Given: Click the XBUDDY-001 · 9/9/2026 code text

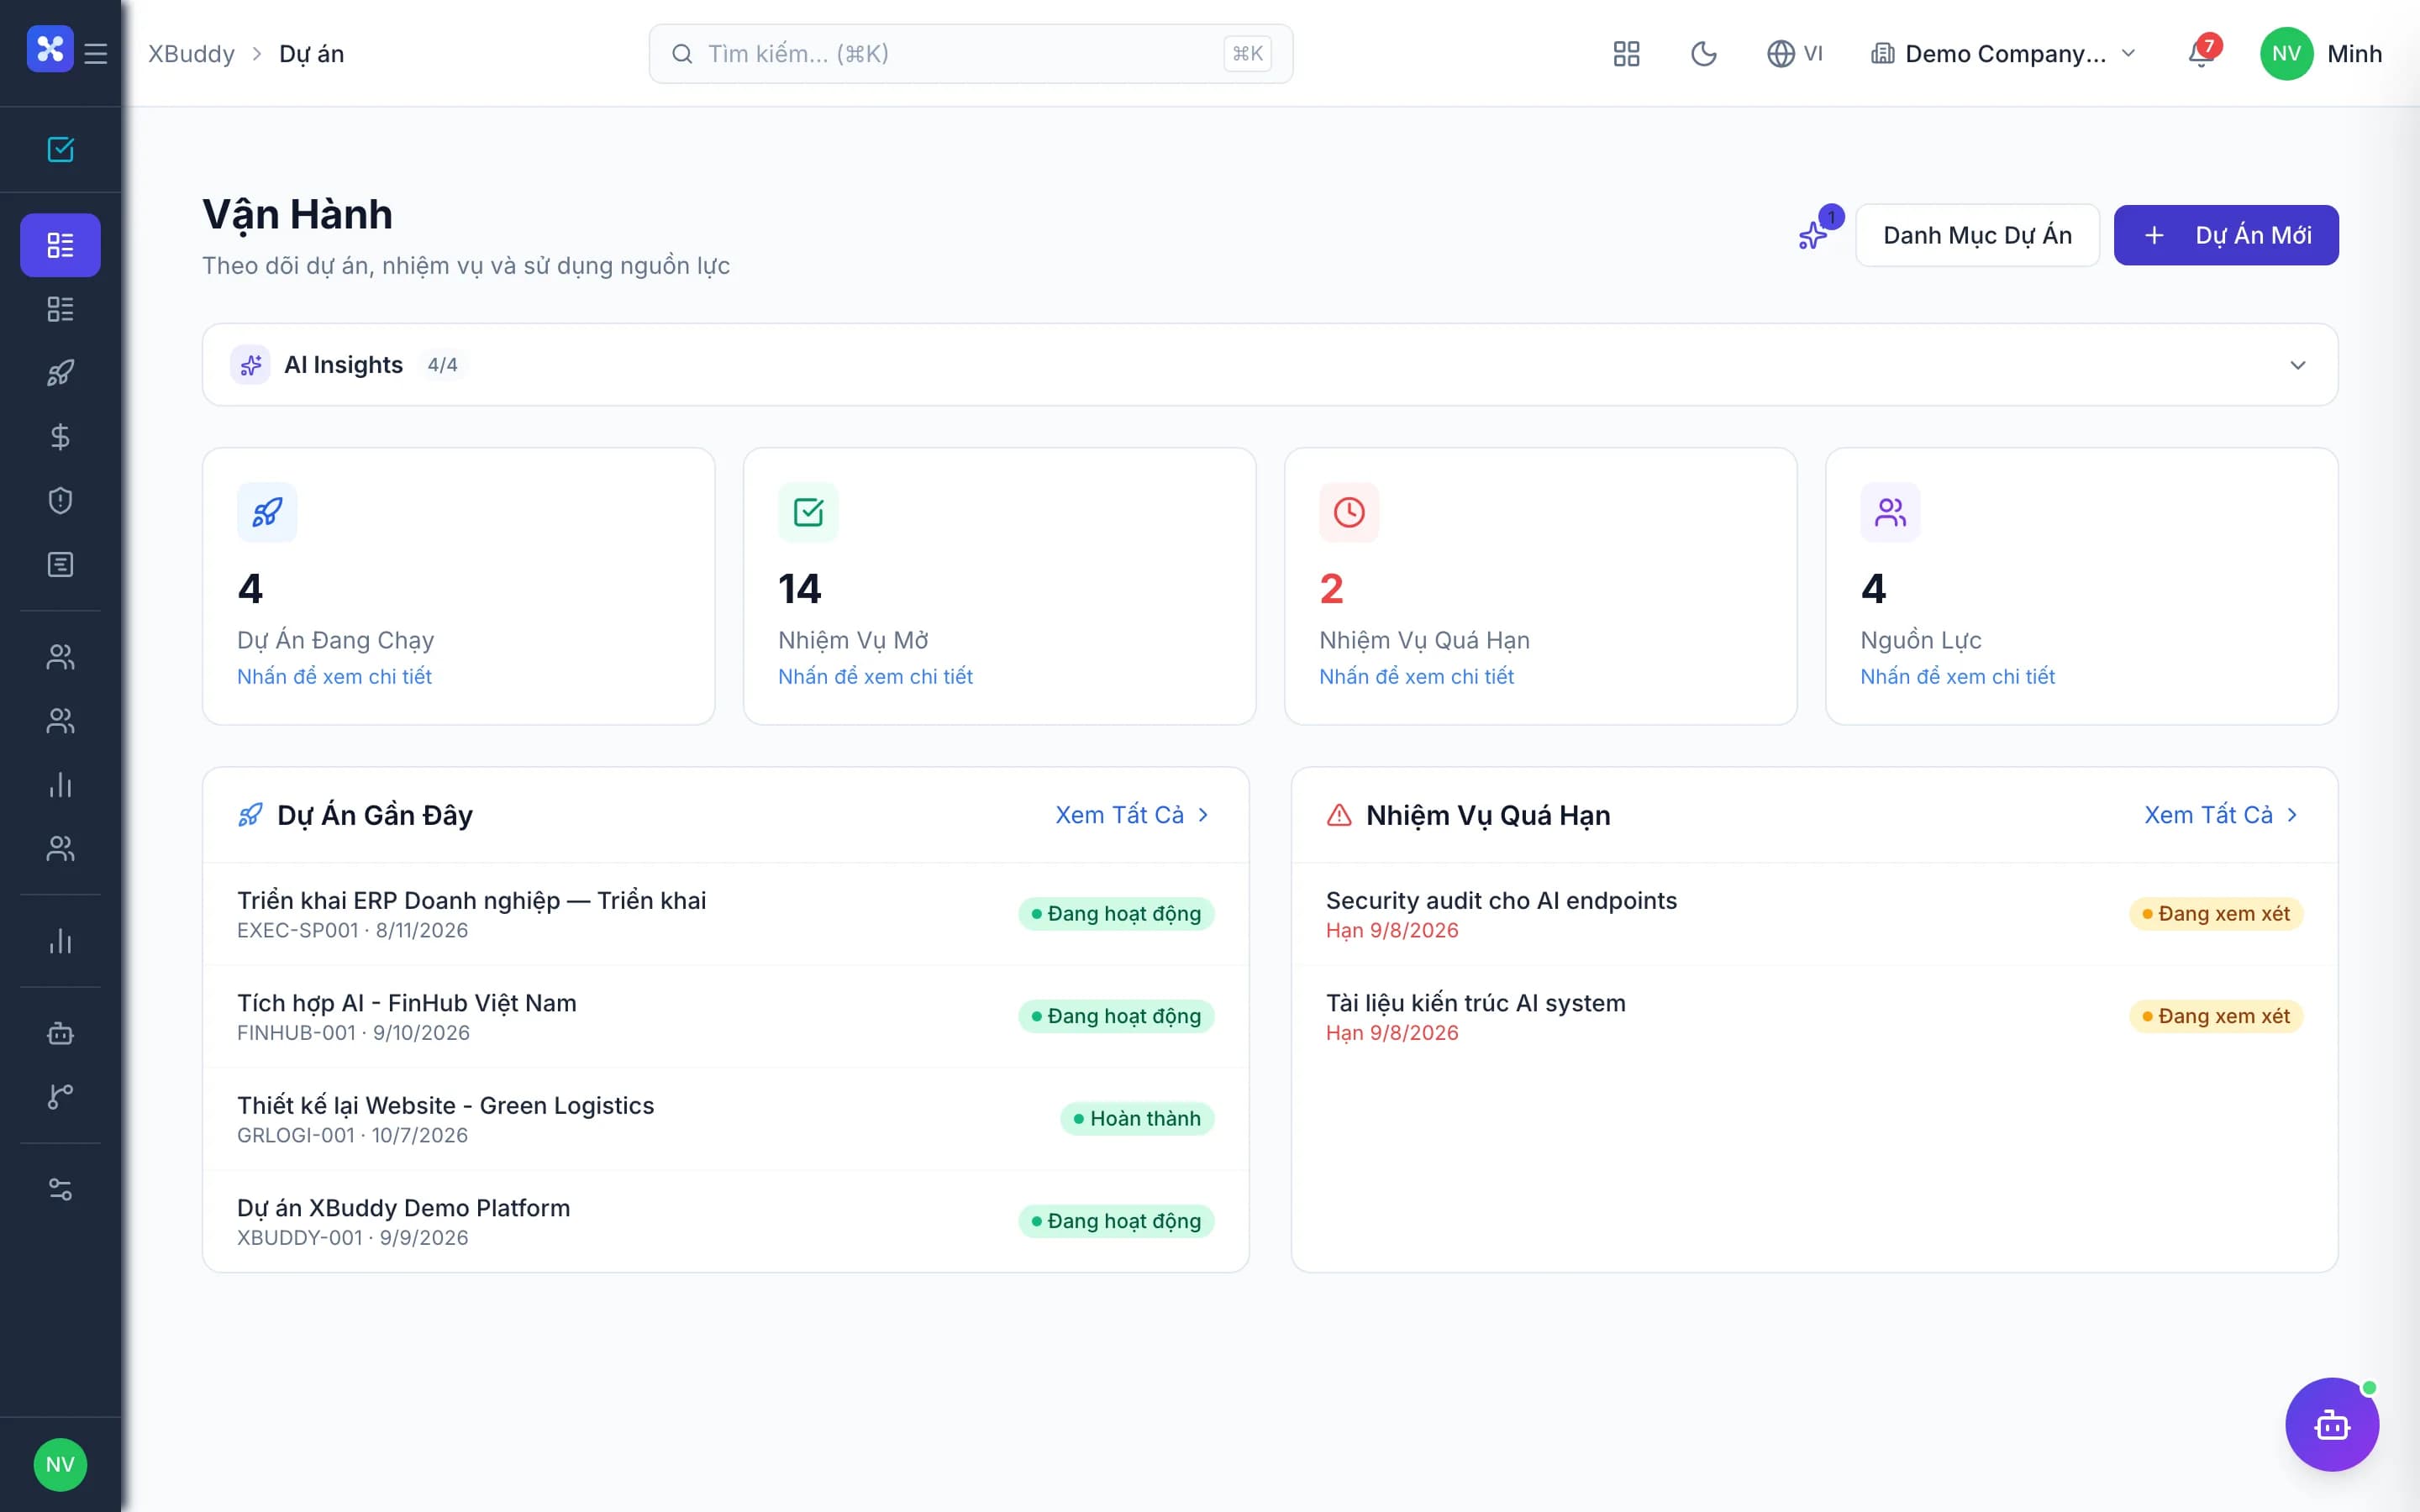Looking at the screenshot, I should (352, 1238).
